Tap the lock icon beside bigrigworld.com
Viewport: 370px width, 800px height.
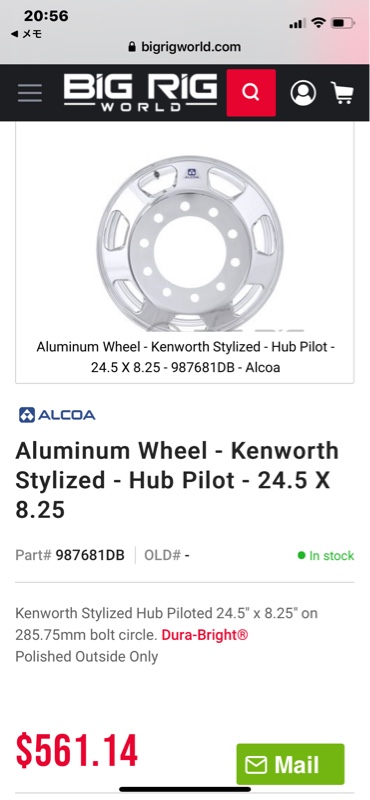pos(132,47)
